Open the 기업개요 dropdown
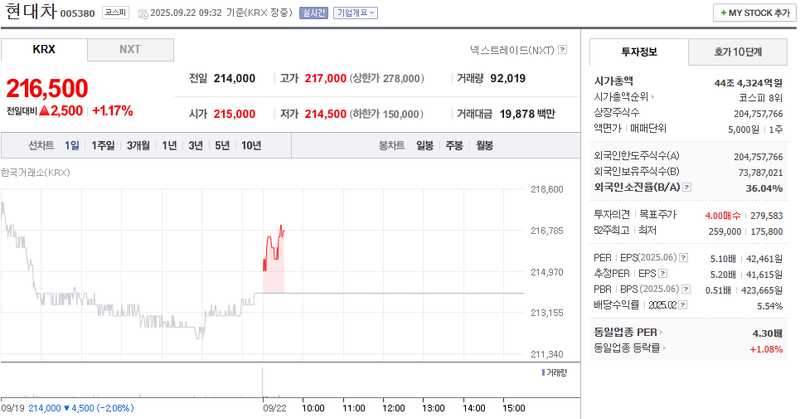800x419 pixels. coord(356,13)
